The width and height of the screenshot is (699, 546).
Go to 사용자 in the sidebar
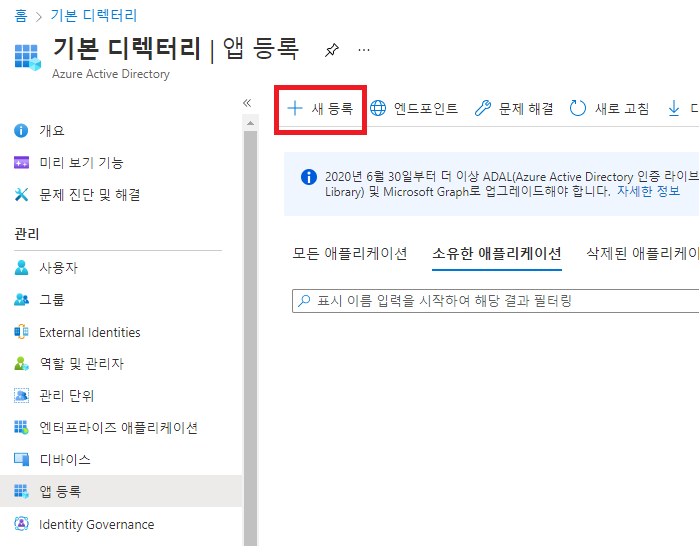coord(58,268)
